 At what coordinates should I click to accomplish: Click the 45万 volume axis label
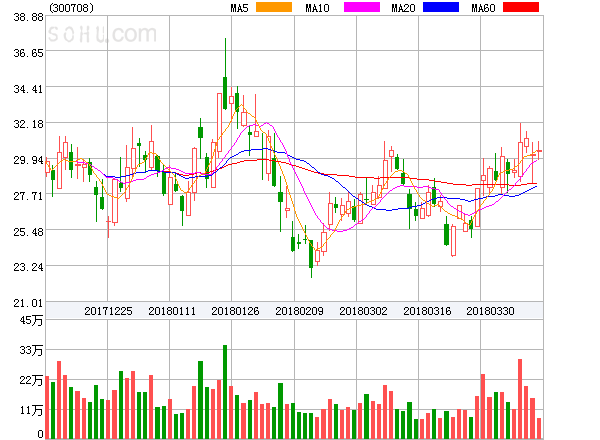31,320
